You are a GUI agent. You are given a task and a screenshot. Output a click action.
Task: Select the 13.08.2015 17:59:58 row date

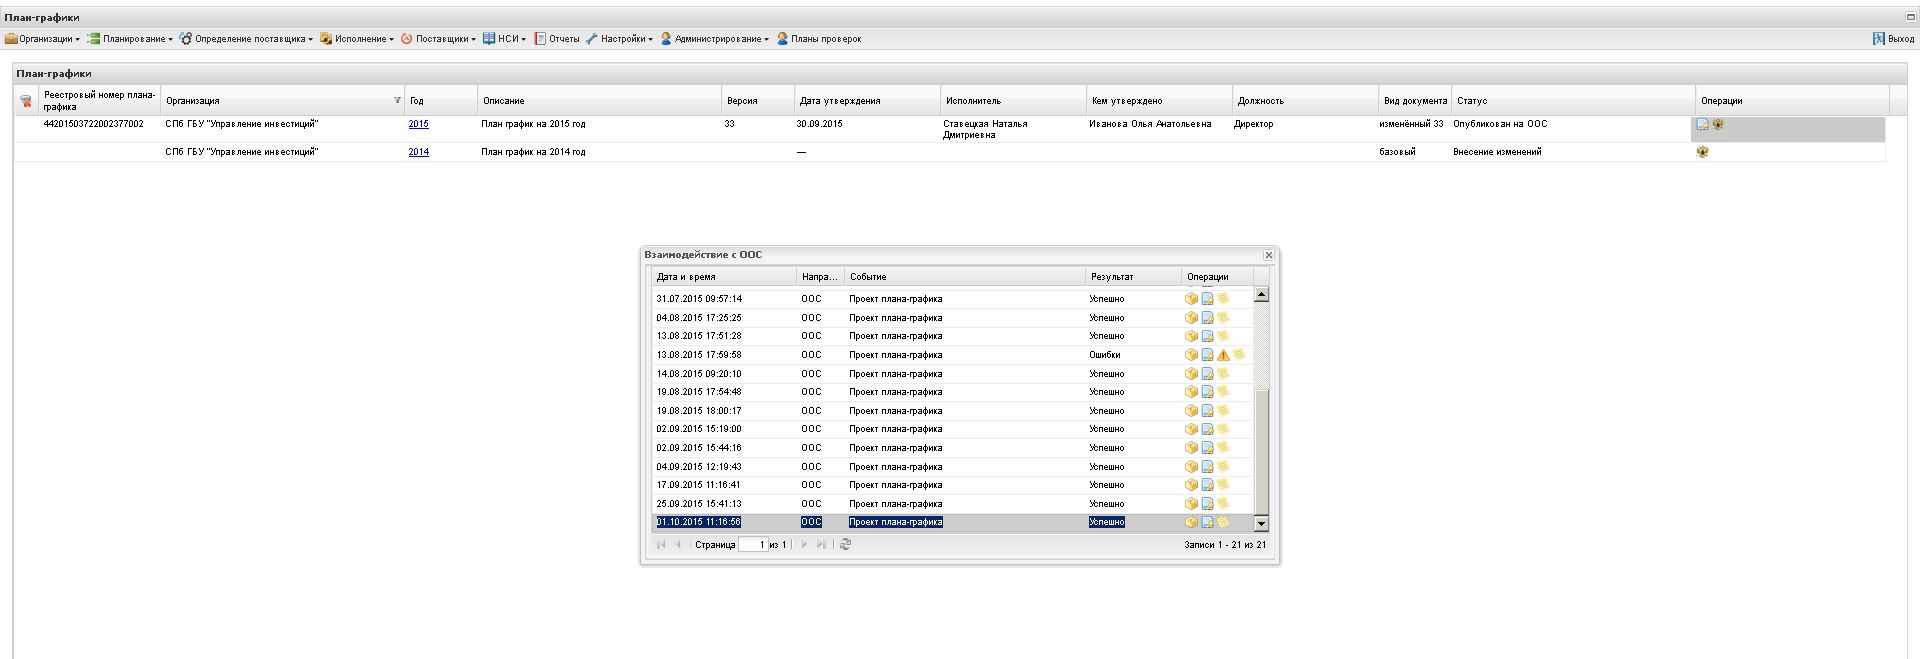click(699, 355)
